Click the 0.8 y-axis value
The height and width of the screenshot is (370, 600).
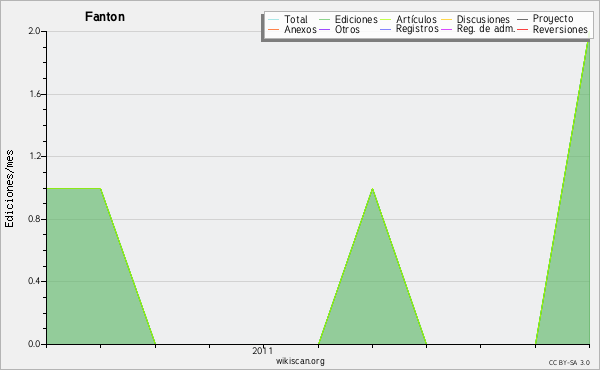(34, 219)
